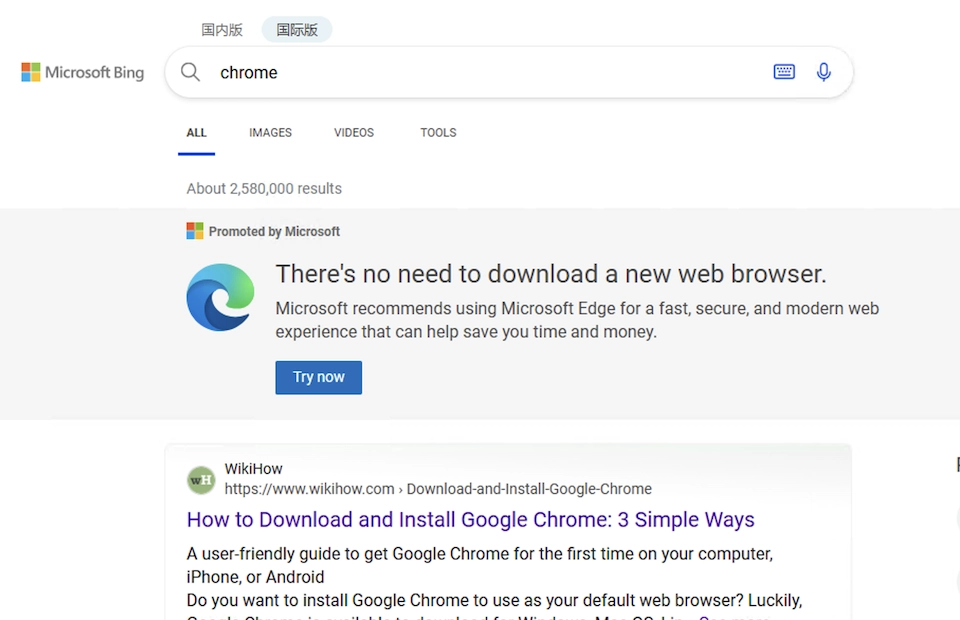The image size is (960, 620).
Task: Click the magnifying glass search icon
Action: pyautogui.click(x=190, y=72)
